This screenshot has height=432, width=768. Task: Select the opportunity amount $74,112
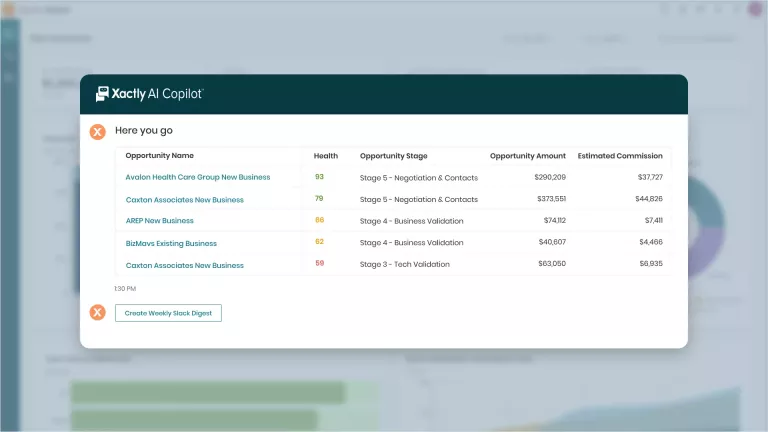[554, 220]
